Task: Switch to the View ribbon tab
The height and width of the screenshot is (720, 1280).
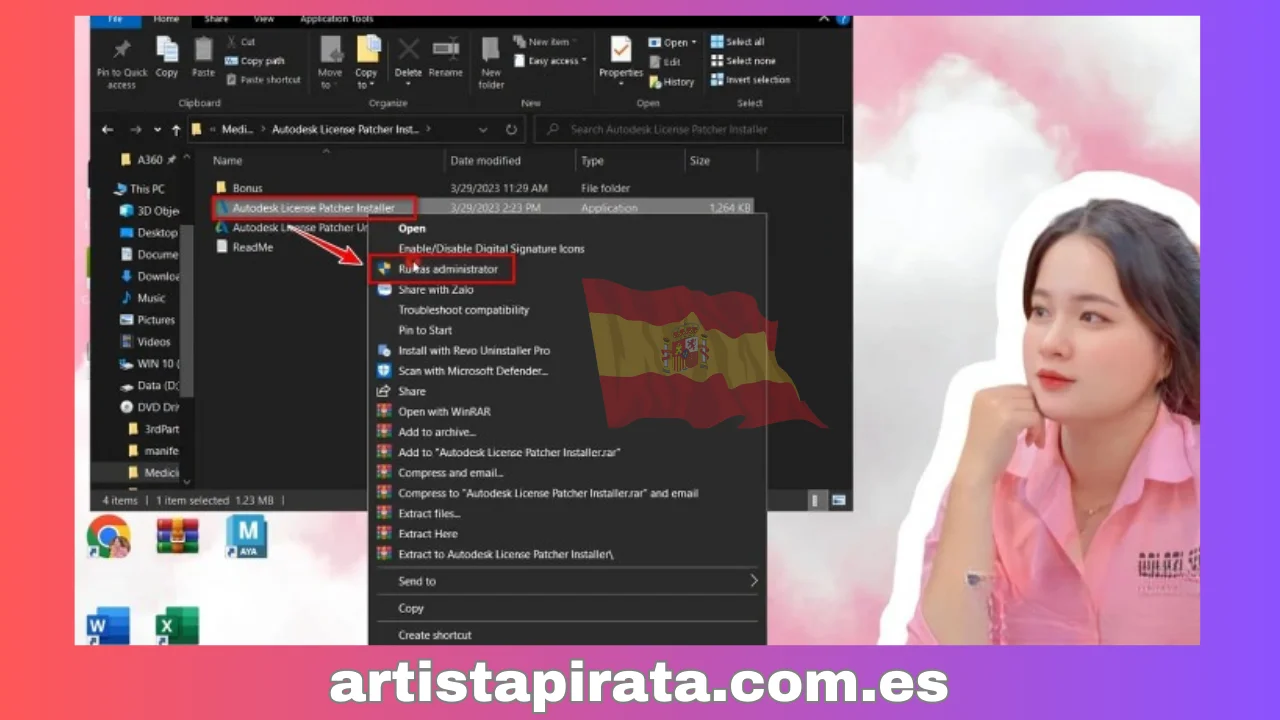Action: (264, 19)
